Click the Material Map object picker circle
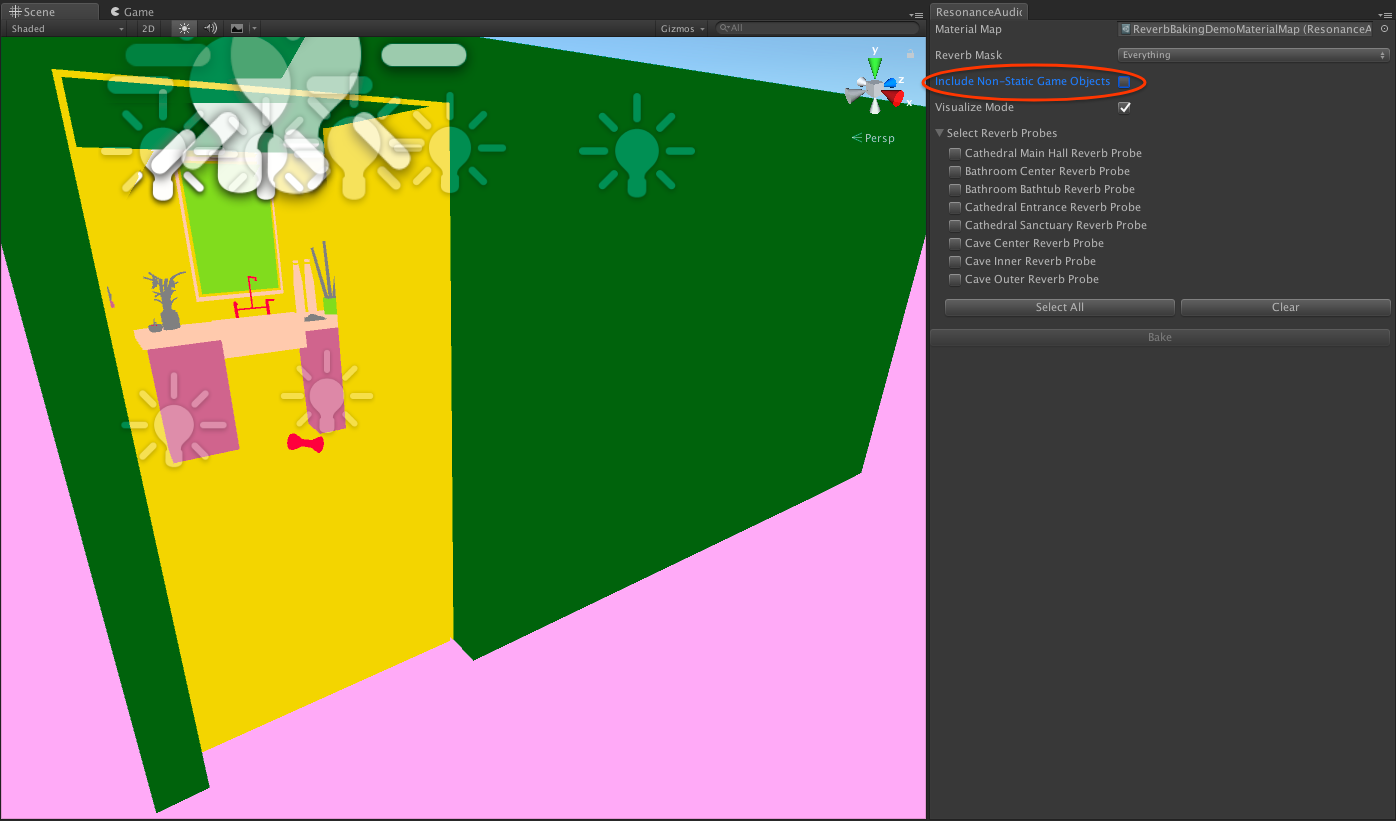 [1384, 29]
